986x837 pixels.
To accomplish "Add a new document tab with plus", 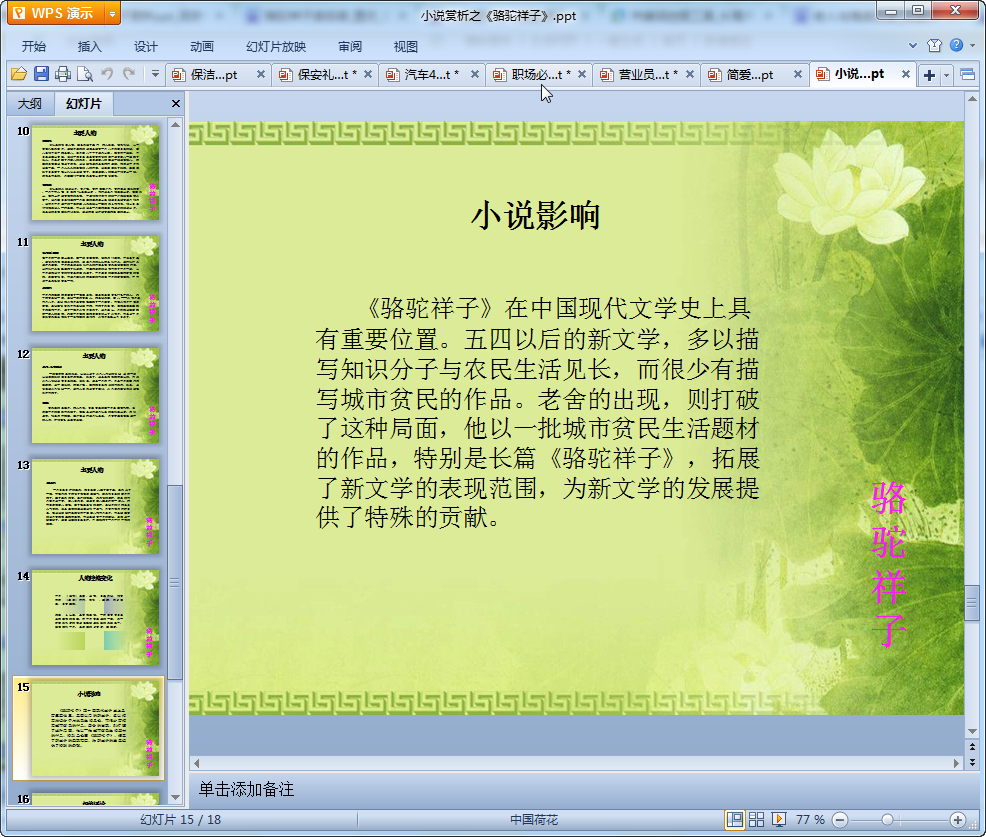I will [x=929, y=75].
